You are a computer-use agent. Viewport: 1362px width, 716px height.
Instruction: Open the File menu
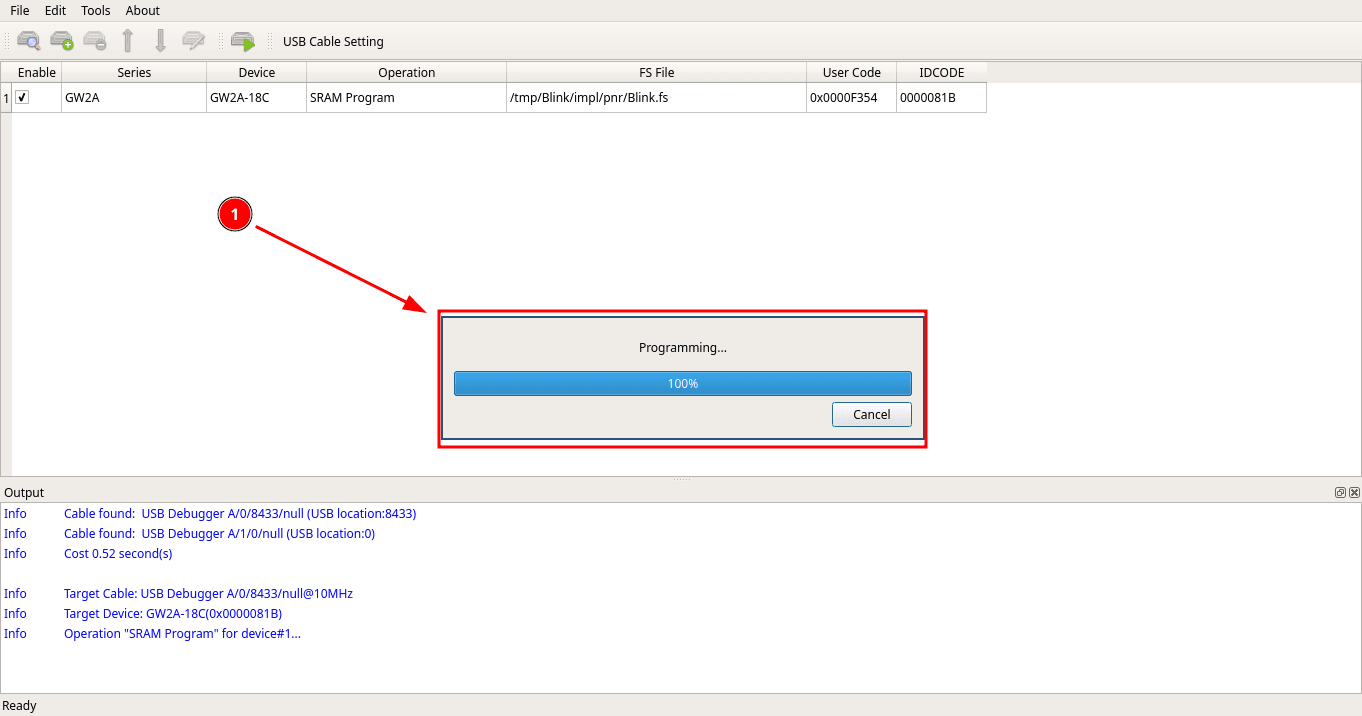(x=20, y=10)
